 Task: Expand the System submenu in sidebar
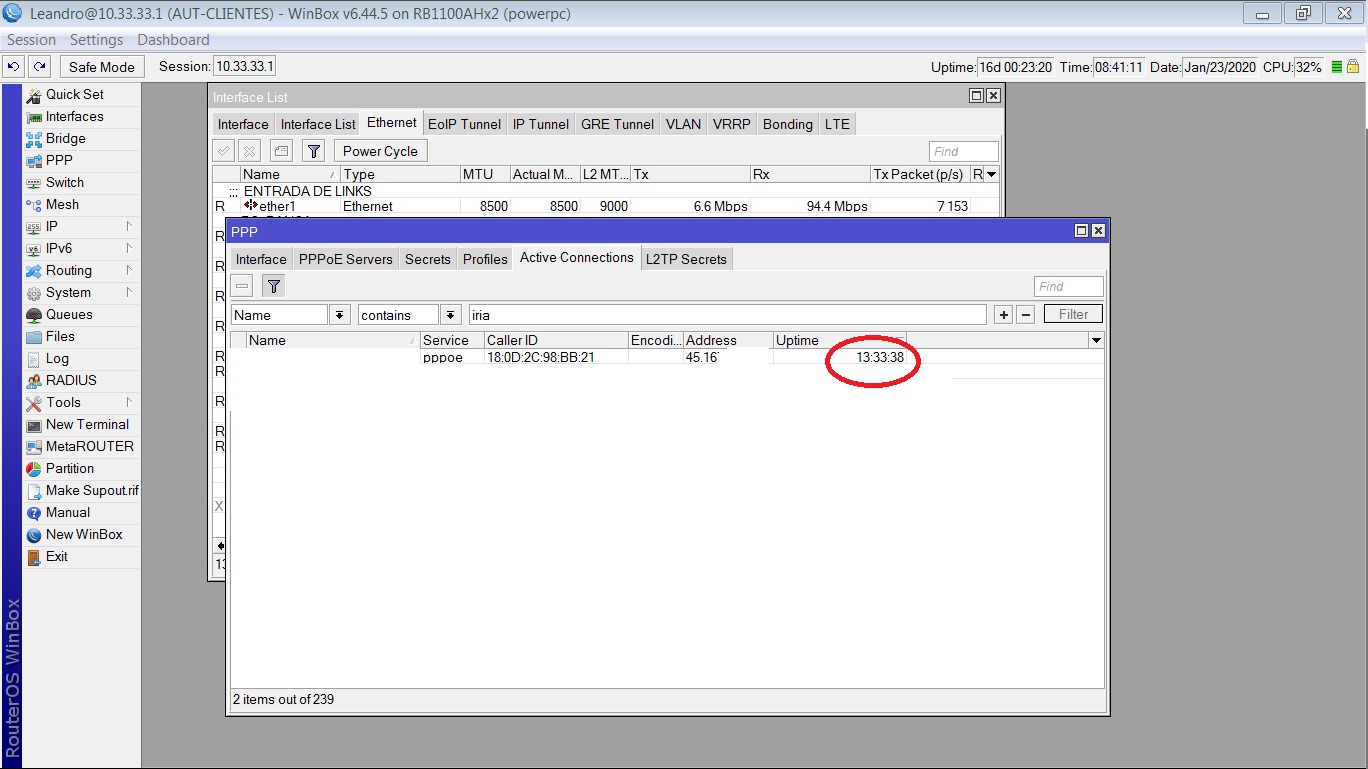click(129, 292)
